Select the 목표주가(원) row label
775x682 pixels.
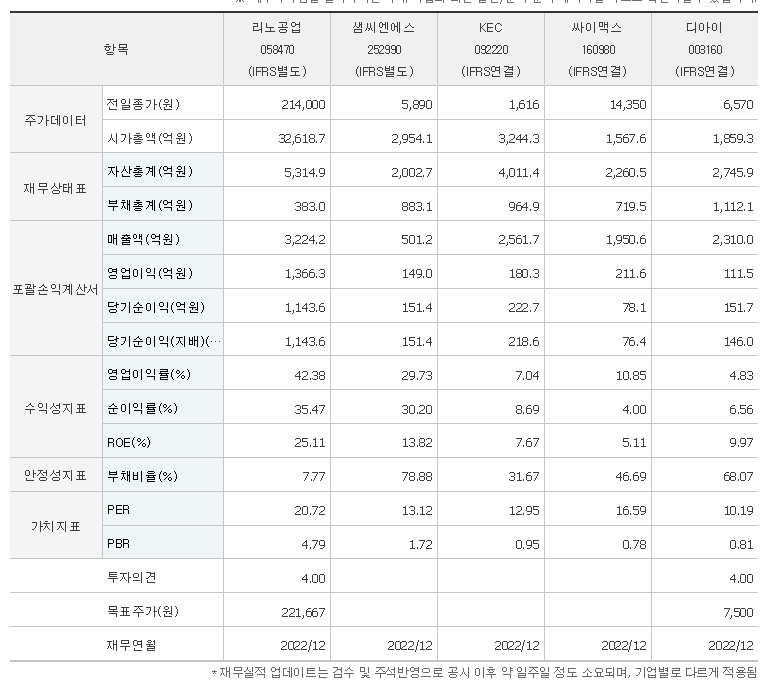pyautogui.click(x=143, y=611)
